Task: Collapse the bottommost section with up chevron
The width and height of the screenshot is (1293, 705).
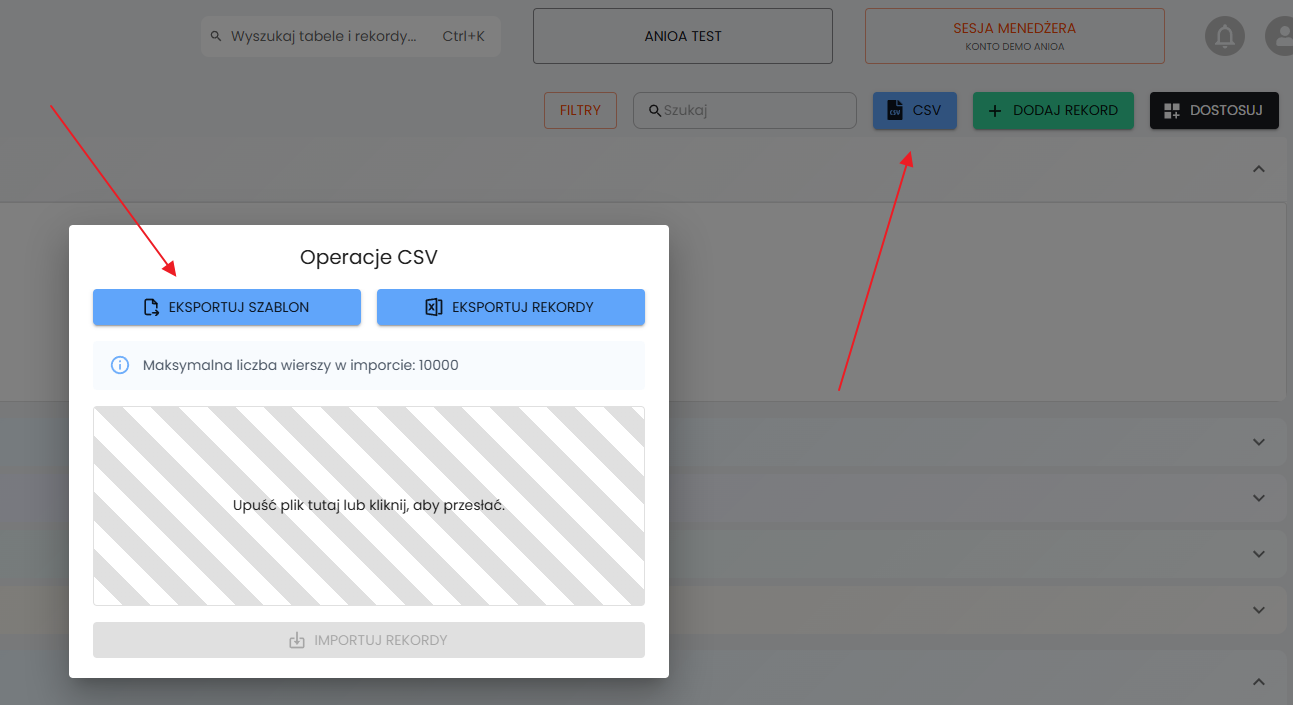Action: pyautogui.click(x=1259, y=682)
